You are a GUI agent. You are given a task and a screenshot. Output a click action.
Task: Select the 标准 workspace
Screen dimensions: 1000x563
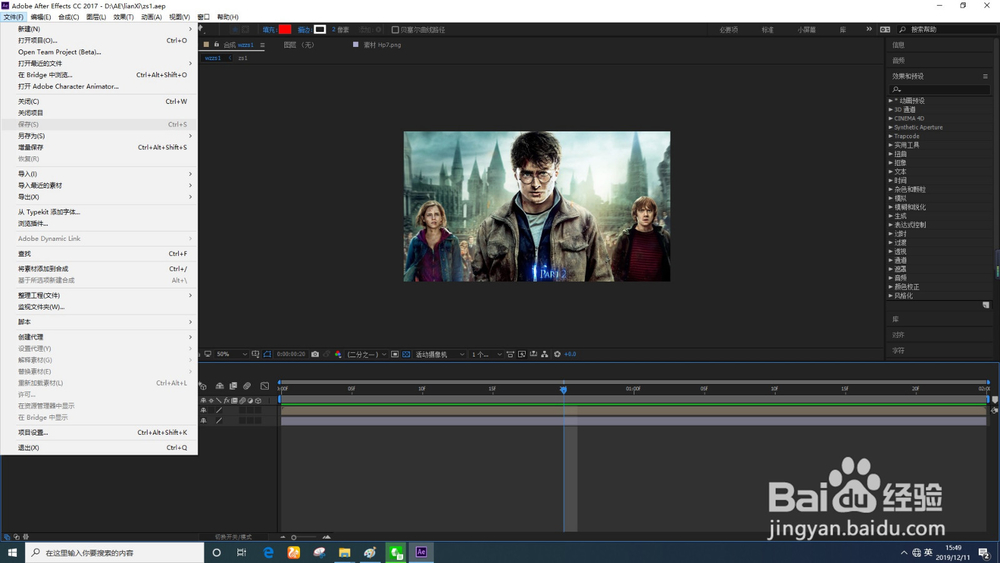(767, 29)
